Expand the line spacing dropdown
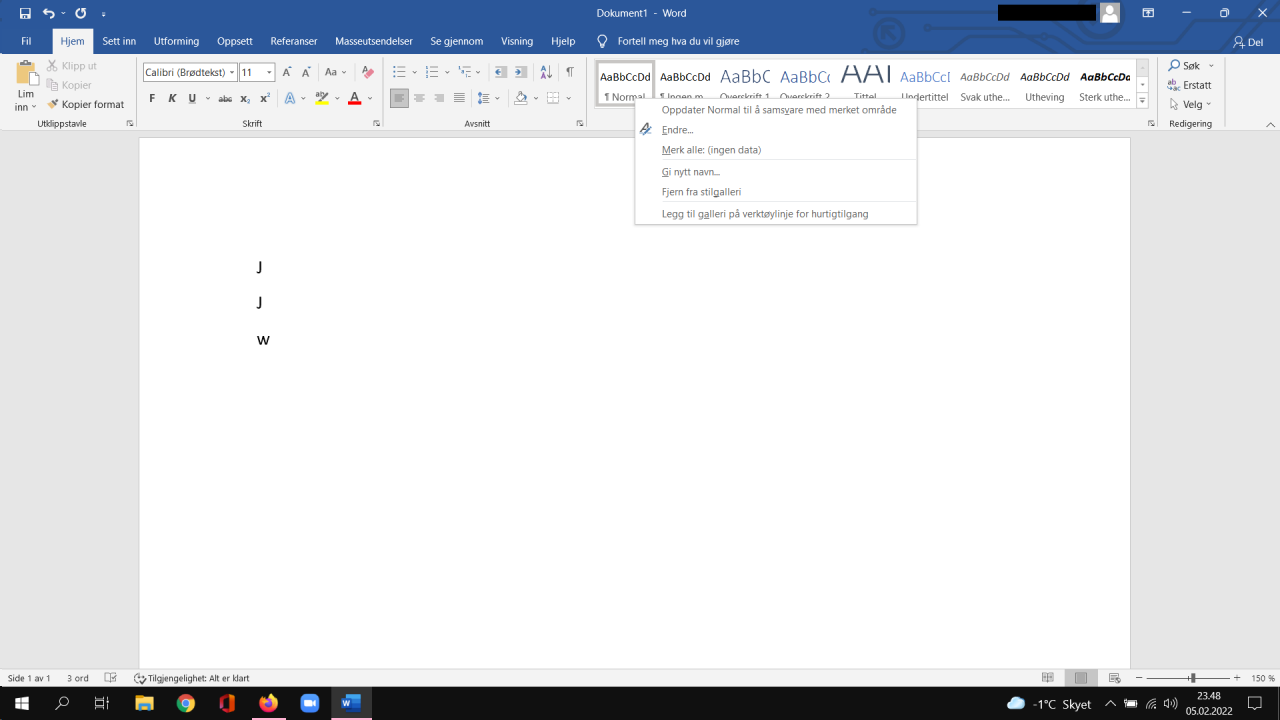The image size is (1280, 720). click(x=497, y=98)
